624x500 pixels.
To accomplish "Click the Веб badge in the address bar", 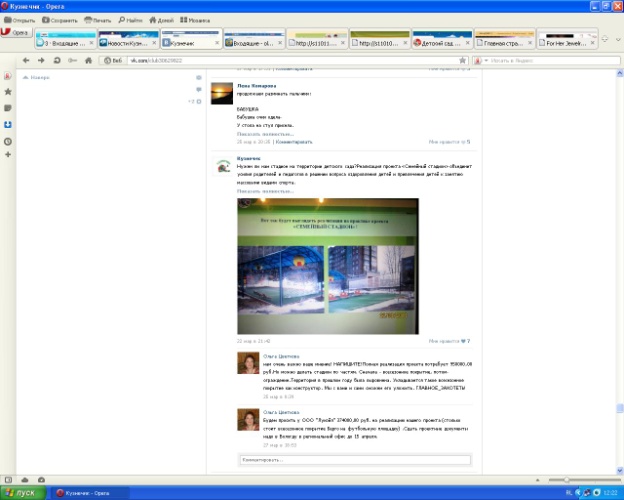I will coord(113,61).
